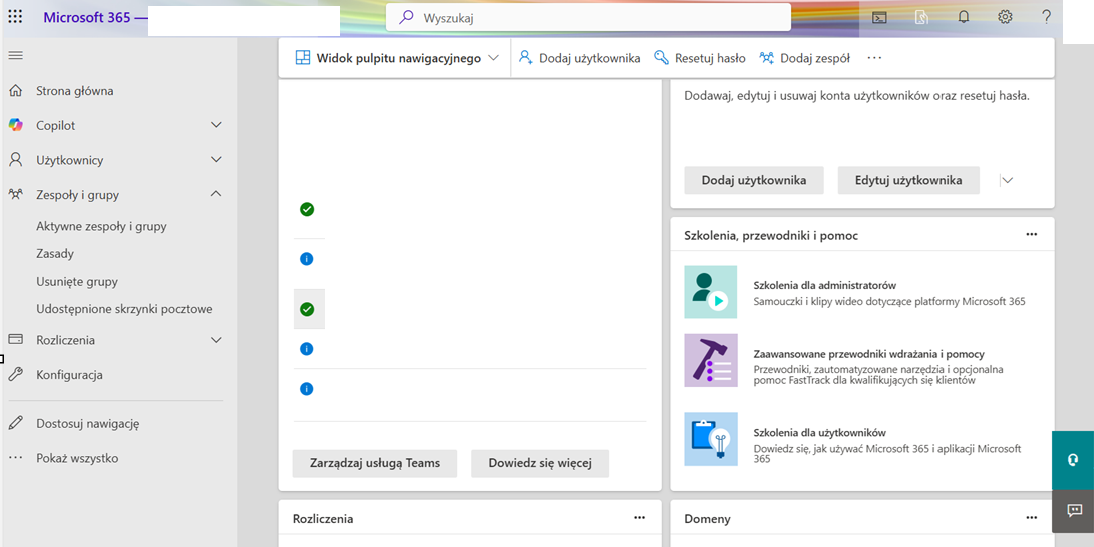Click the search magnifier icon
Image resolution: width=1094 pixels, height=547 pixels.
(x=406, y=17)
